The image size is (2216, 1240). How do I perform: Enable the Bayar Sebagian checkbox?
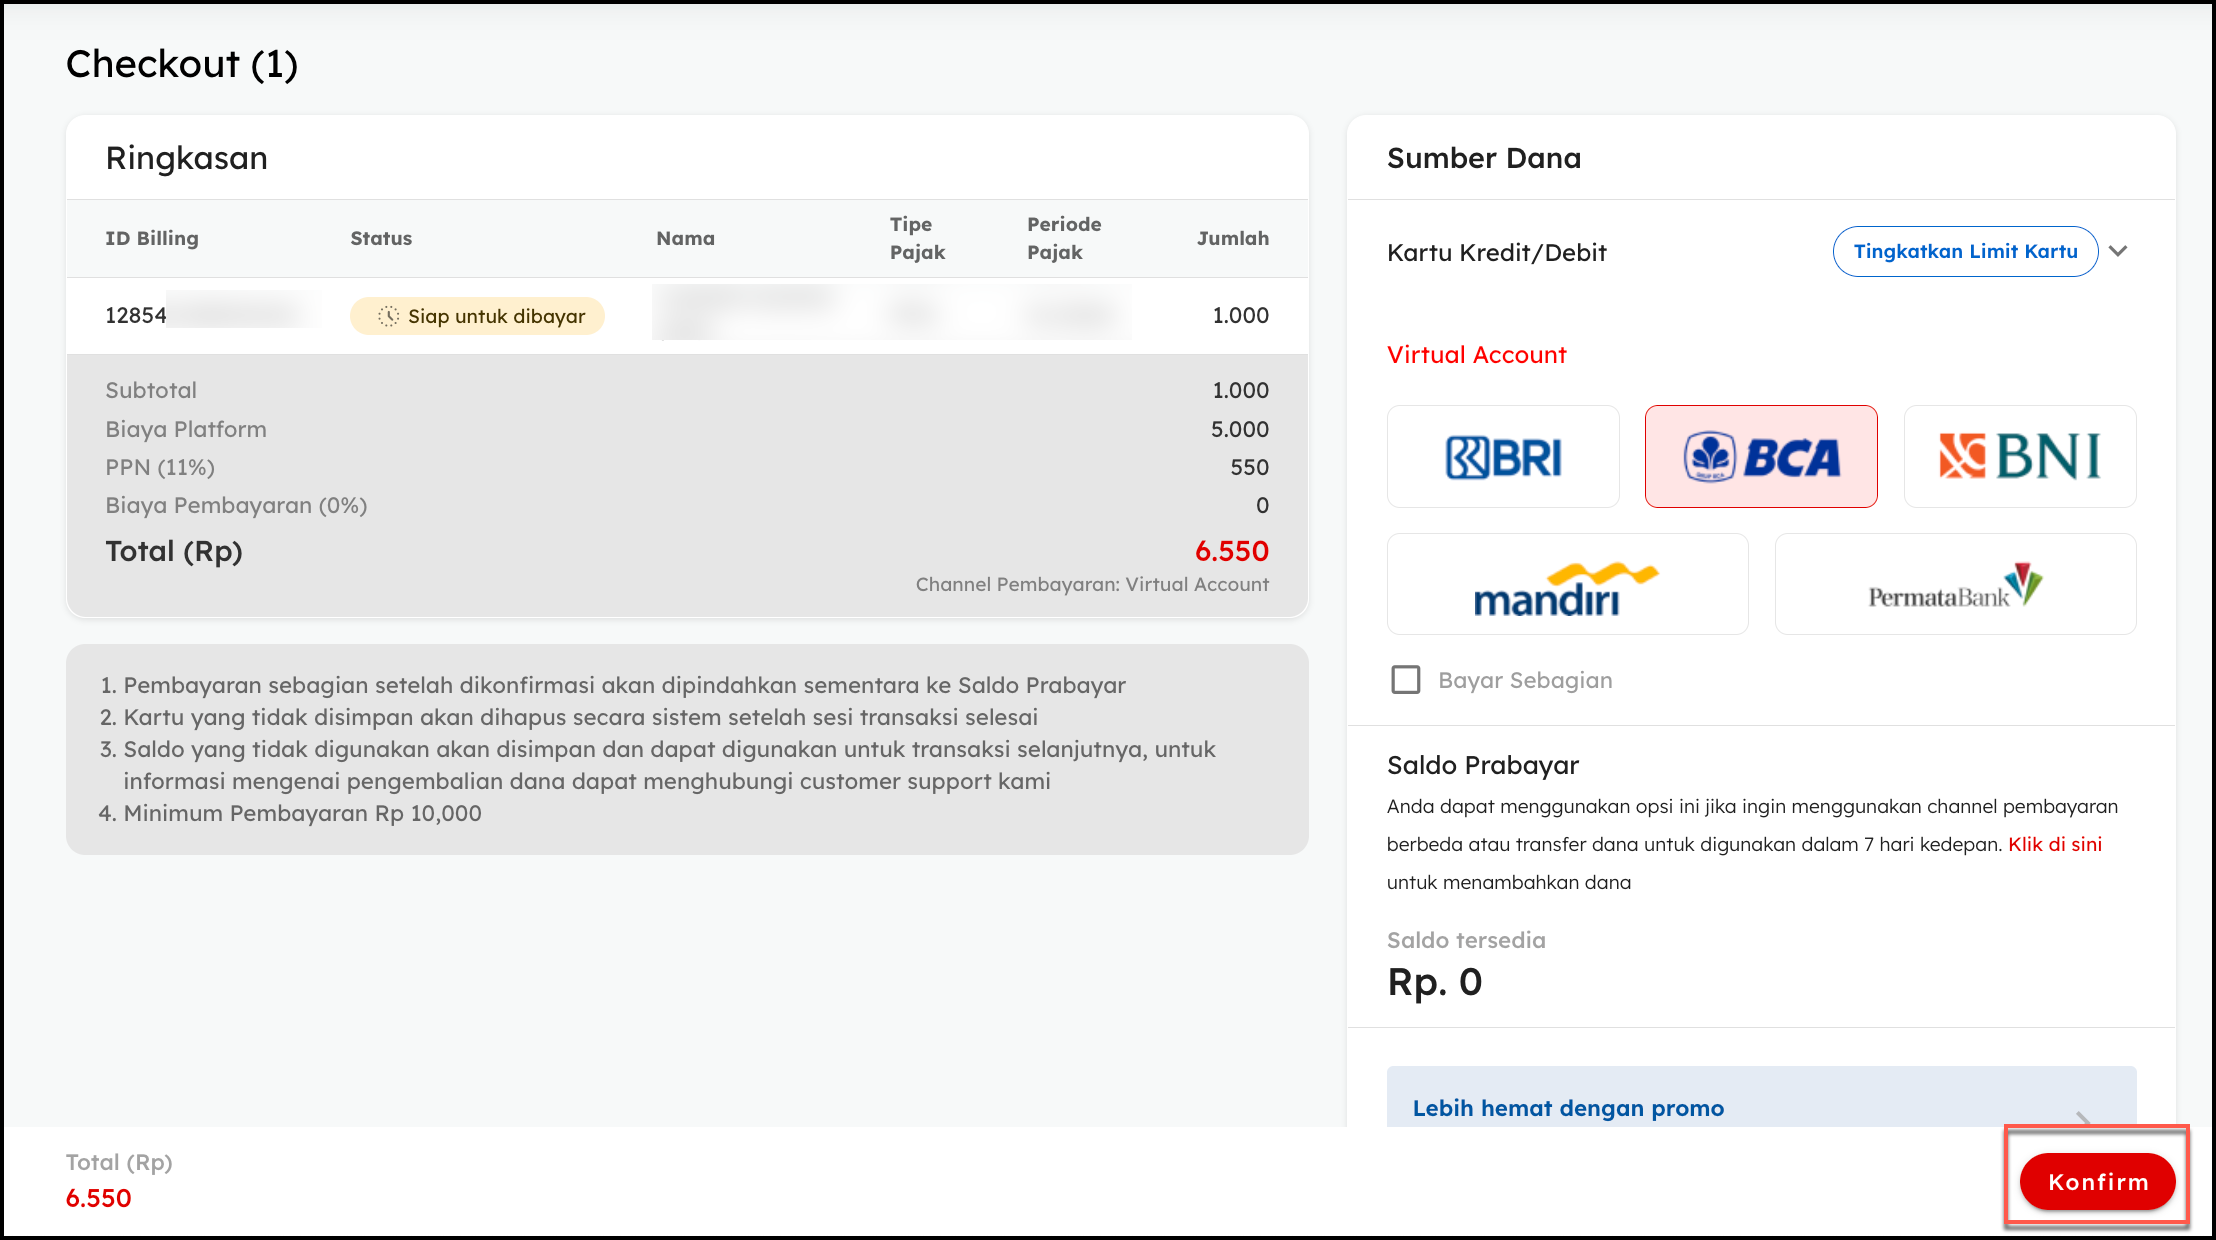1406,680
